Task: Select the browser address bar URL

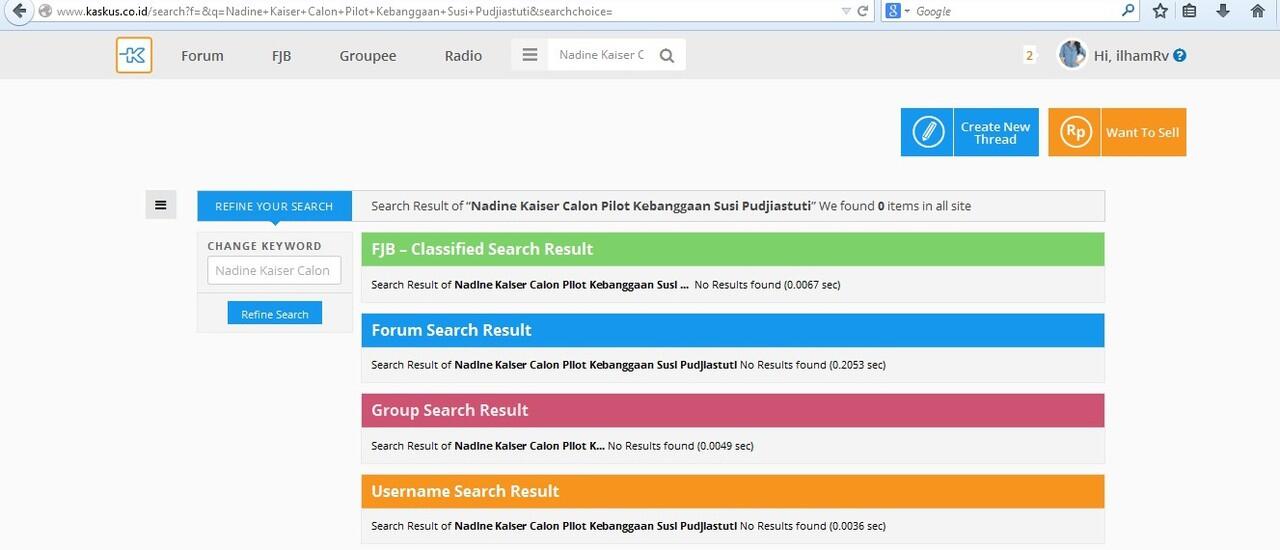Action: click(335, 11)
